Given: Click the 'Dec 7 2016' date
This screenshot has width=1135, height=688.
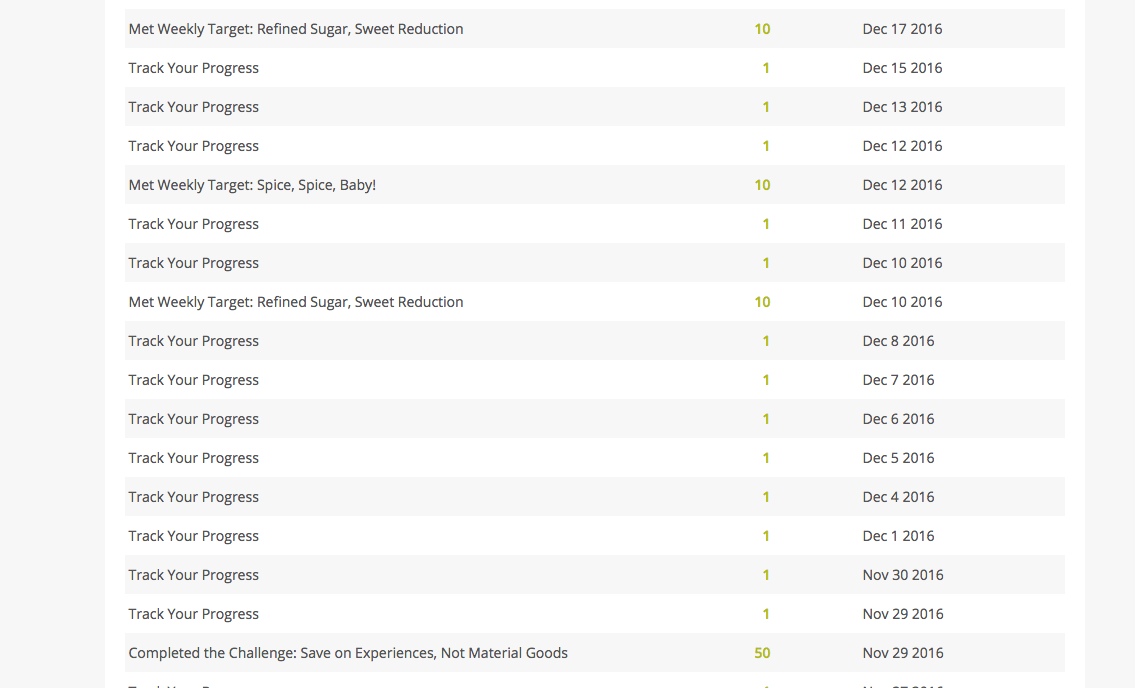Looking at the screenshot, I should tap(898, 380).
